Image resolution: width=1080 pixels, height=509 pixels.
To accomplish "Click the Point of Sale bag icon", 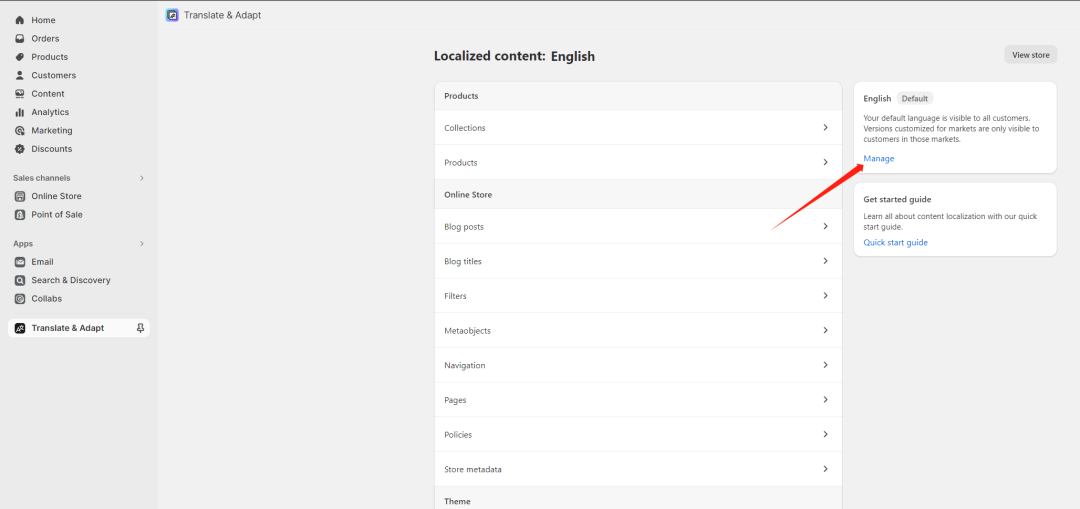I will 20,214.
